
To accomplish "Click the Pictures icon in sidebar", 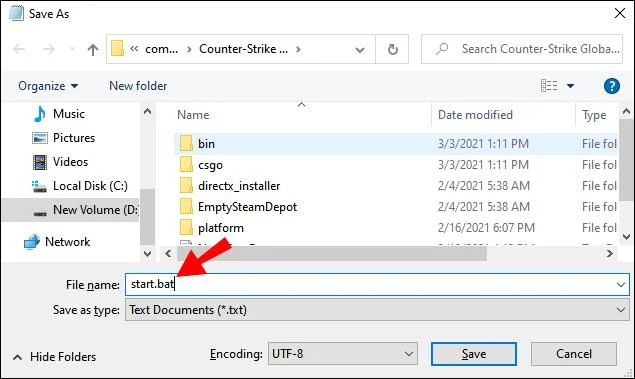I will (40, 138).
